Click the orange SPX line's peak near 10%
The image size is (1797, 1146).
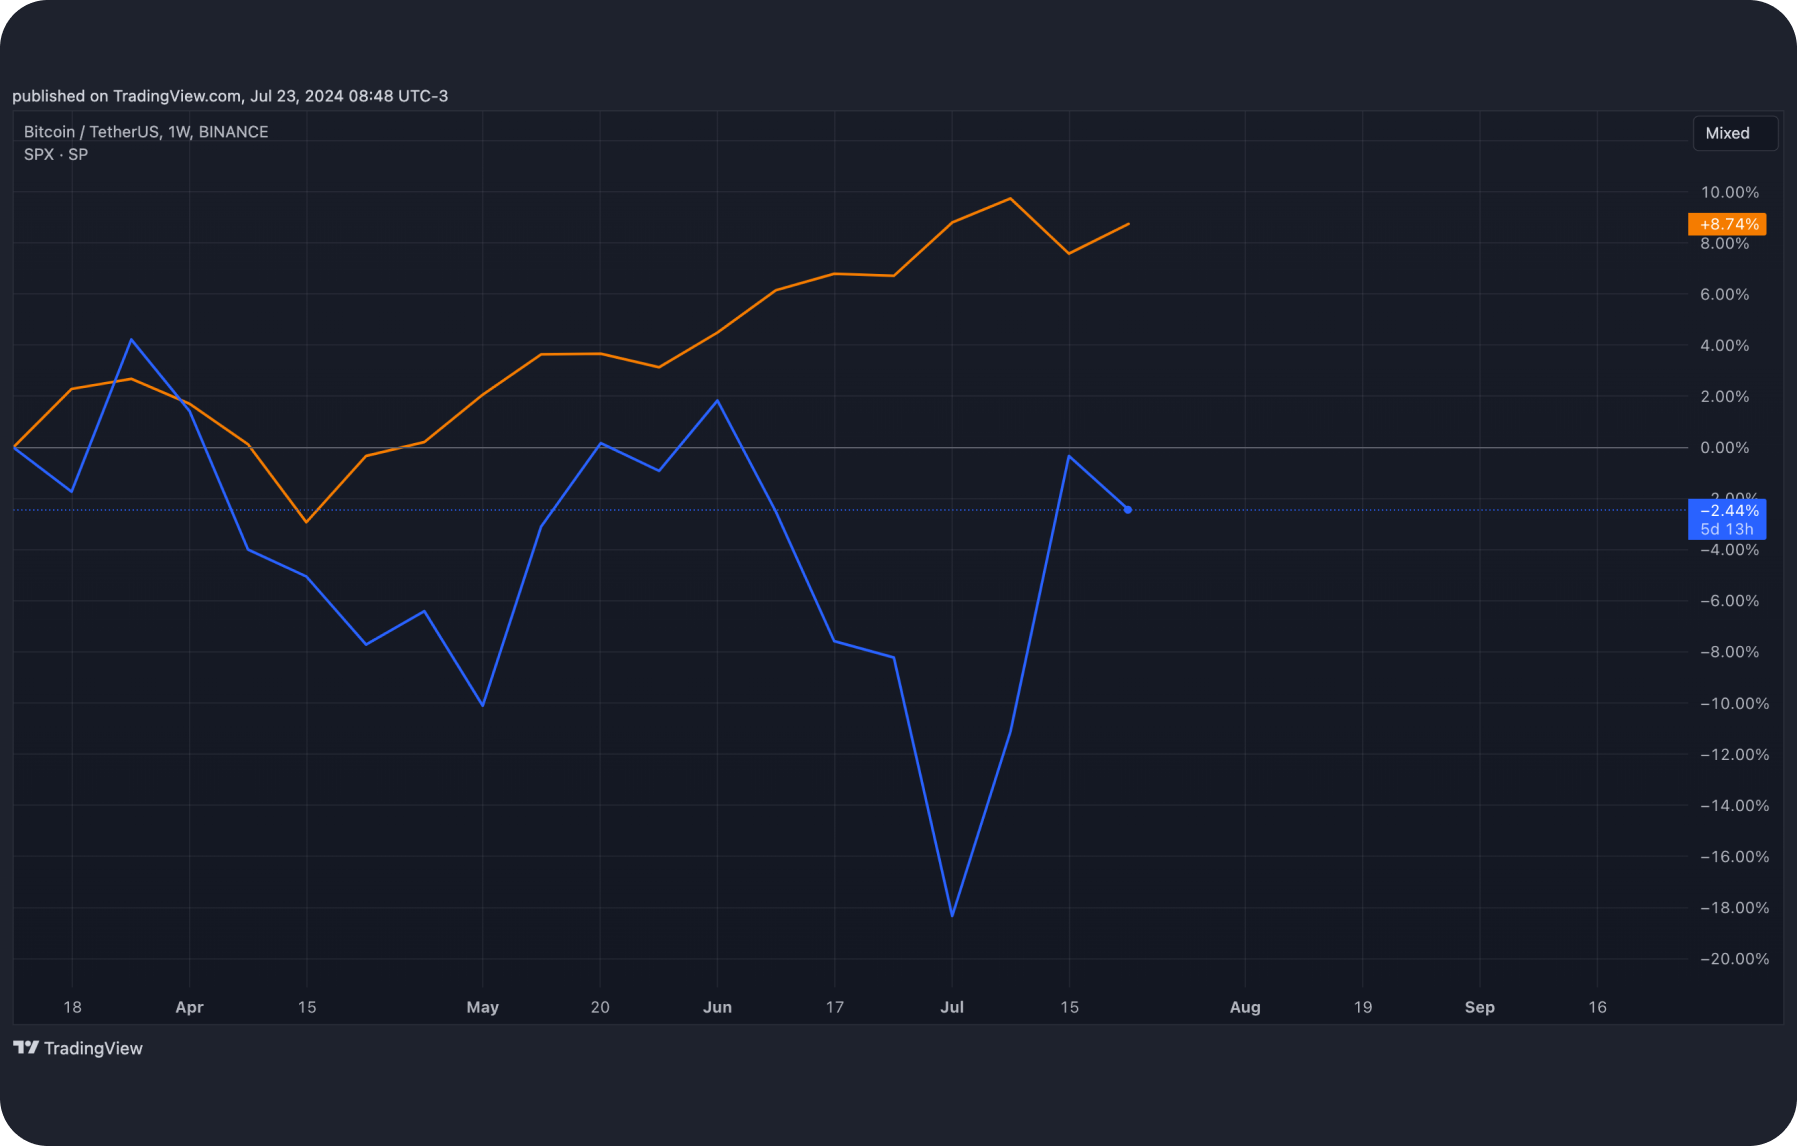click(1011, 199)
